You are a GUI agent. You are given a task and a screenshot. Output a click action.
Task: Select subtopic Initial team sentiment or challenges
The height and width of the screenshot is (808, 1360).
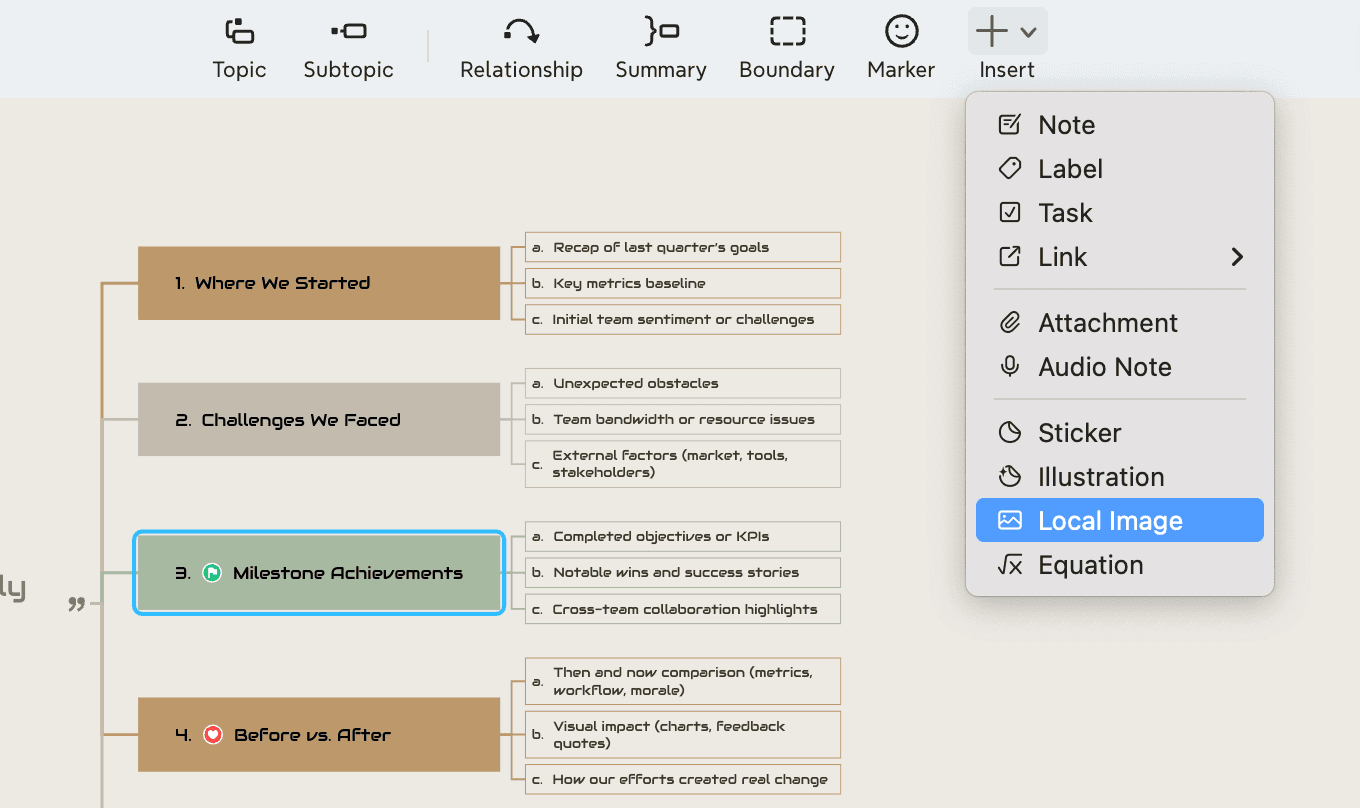[683, 320]
